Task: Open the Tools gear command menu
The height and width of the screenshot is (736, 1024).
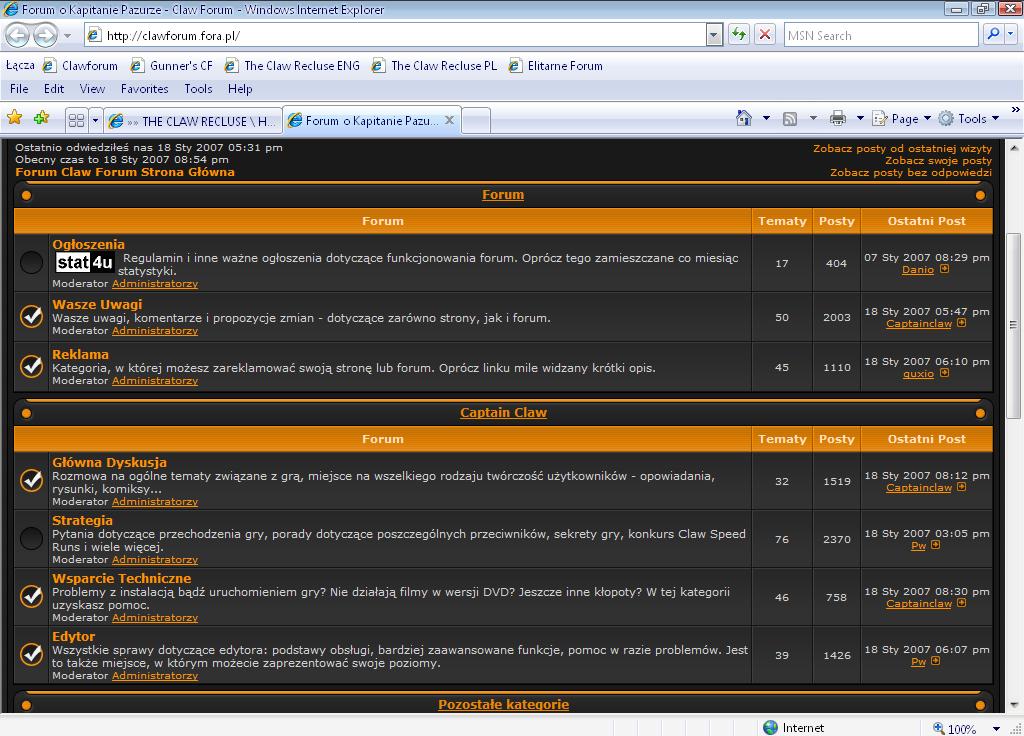Action: (x=969, y=118)
